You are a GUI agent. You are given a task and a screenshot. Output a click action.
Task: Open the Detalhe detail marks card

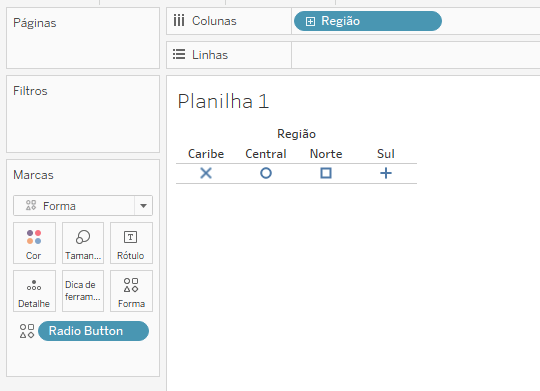coord(34,291)
